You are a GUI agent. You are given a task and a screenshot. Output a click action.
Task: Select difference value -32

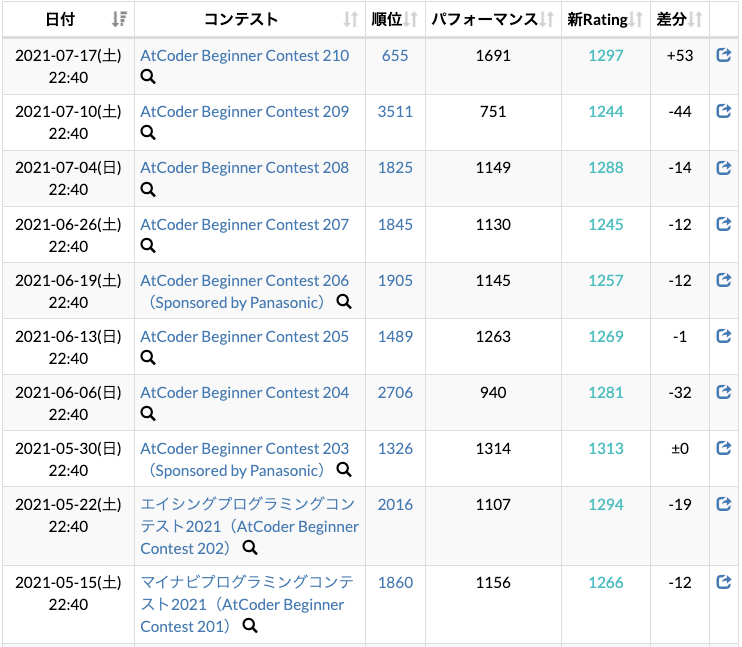point(680,393)
